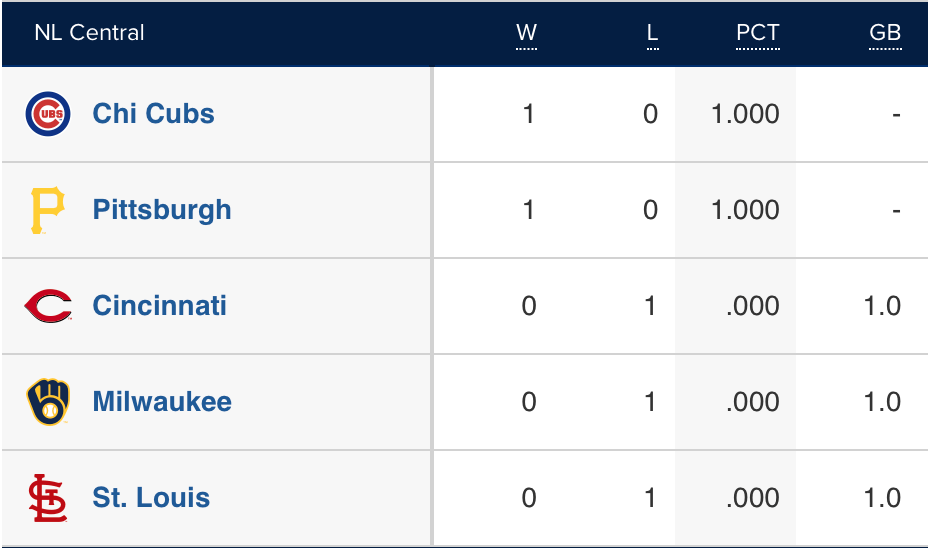Click St. Louis loss count cell
Screen dimensions: 928x548
tap(650, 498)
